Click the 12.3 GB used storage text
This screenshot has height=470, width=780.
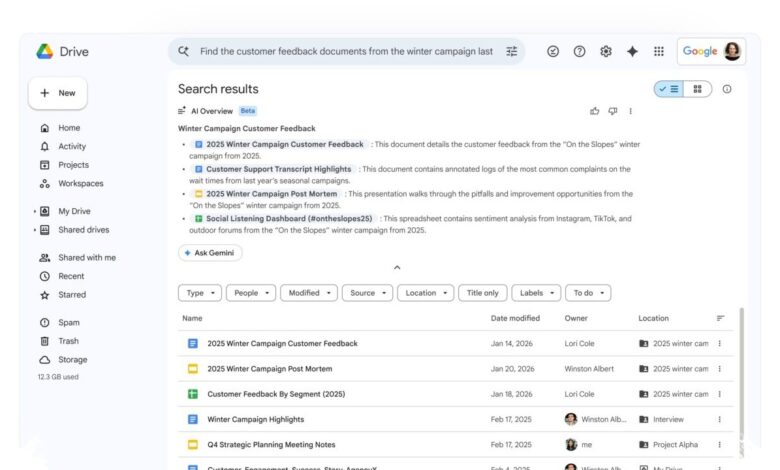58,377
